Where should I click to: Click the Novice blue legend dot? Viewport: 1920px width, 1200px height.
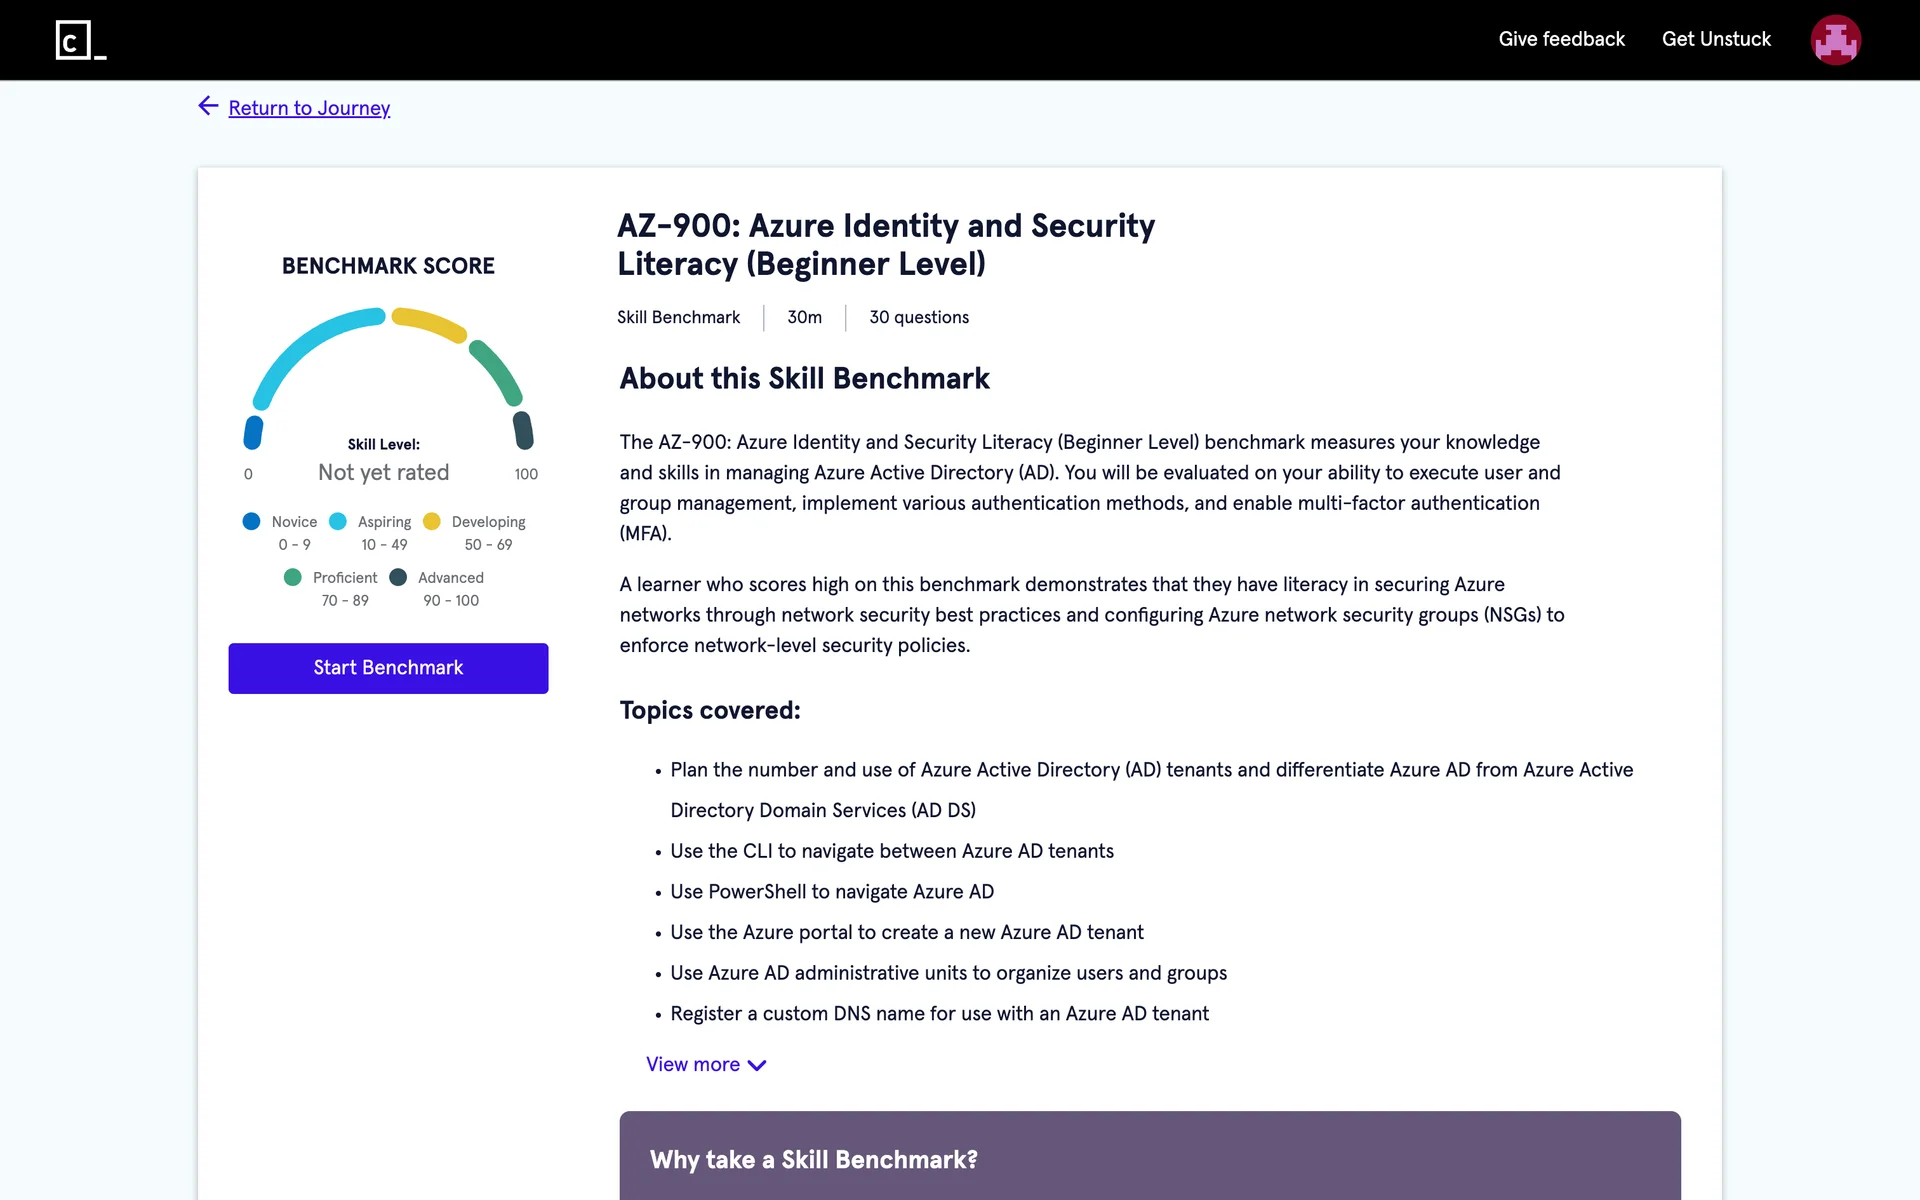(x=251, y=521)
